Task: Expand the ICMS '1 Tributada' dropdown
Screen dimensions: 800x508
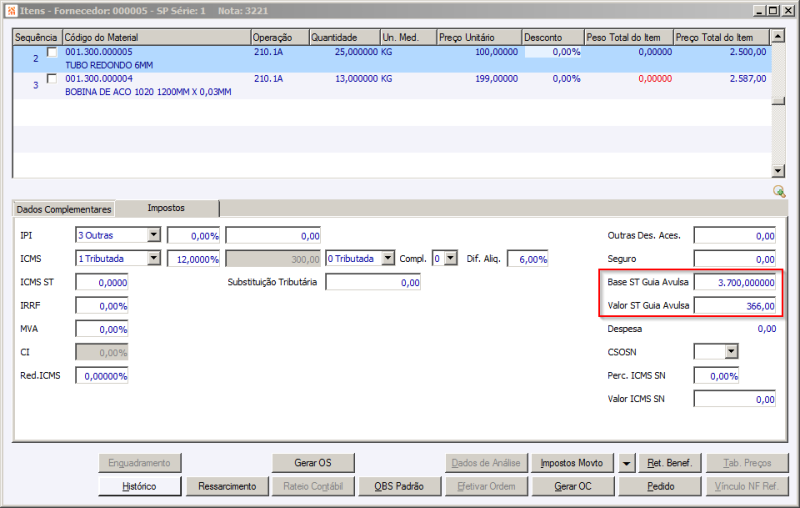Action: tap(154, 259)
